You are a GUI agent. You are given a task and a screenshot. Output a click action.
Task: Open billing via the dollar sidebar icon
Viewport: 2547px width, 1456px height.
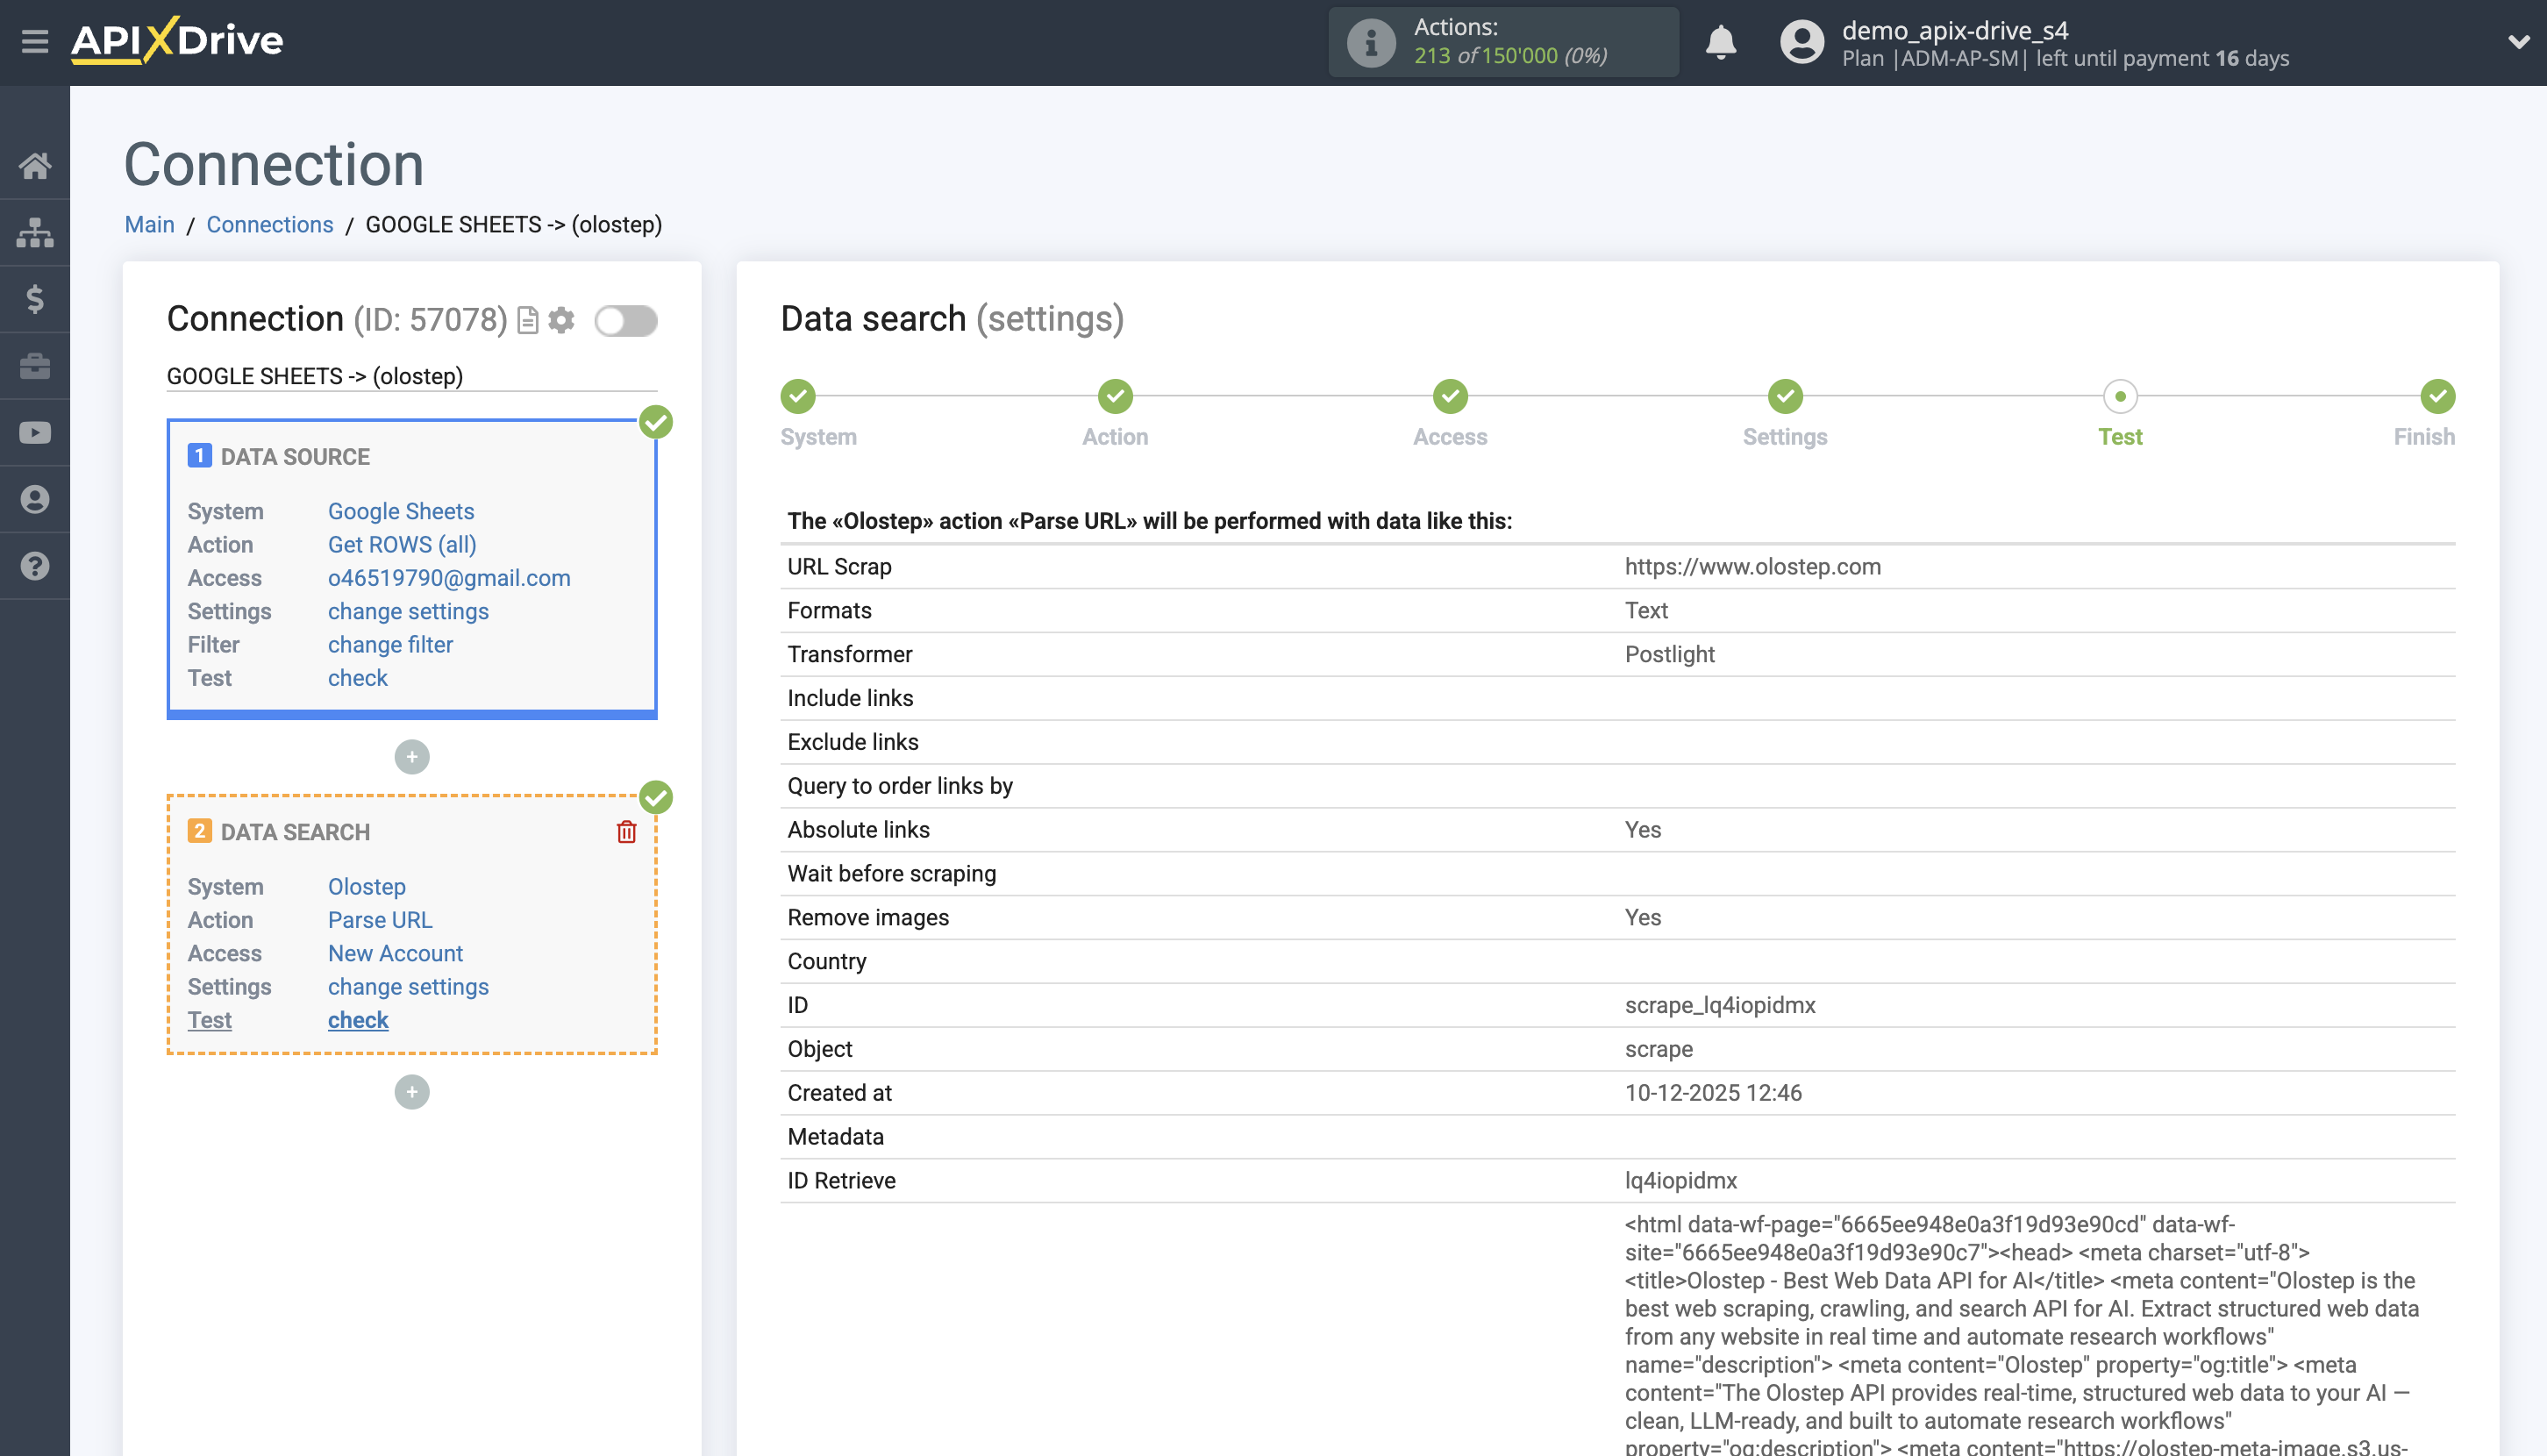(34, 299)
